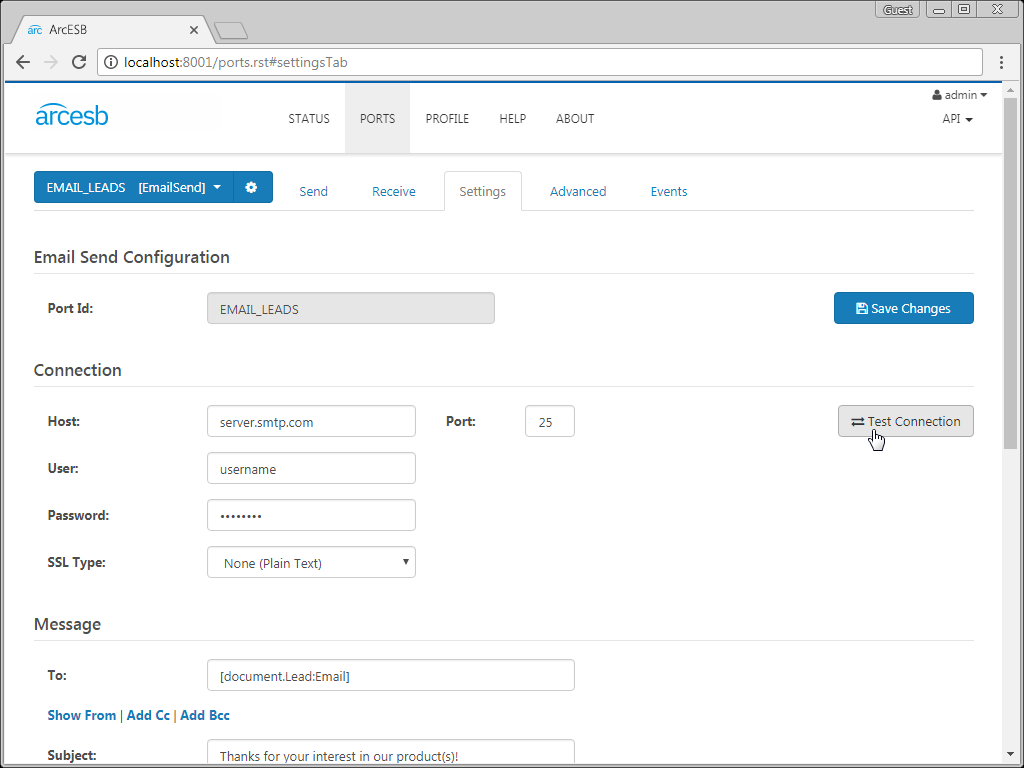Click the Save Changes button
This screenshot has width=1024, height=768.
click(x=904, y=308)
